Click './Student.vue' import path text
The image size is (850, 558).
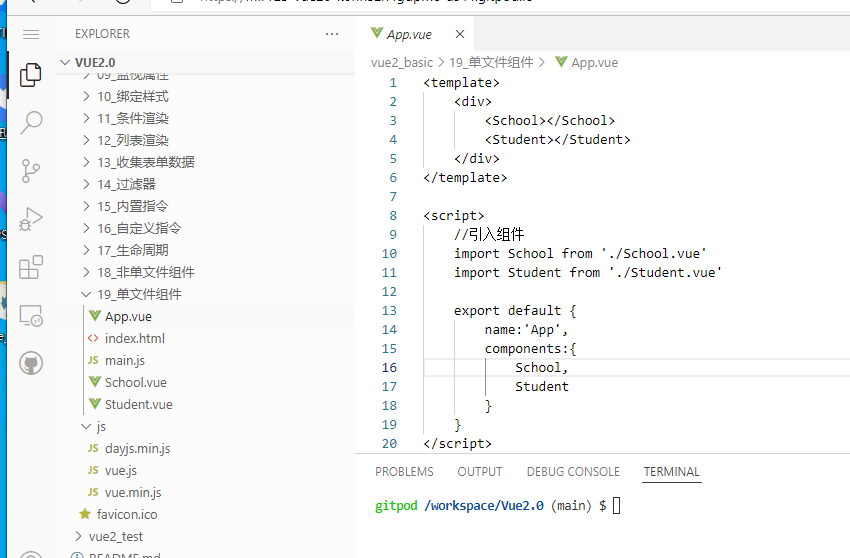665,272
